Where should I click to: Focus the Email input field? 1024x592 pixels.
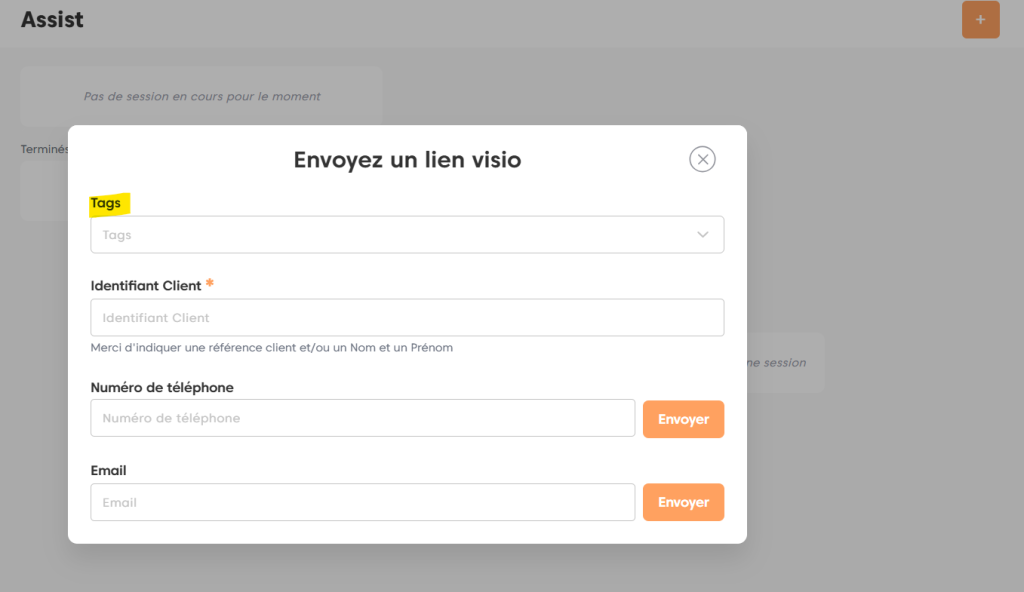tap(362, 502)
